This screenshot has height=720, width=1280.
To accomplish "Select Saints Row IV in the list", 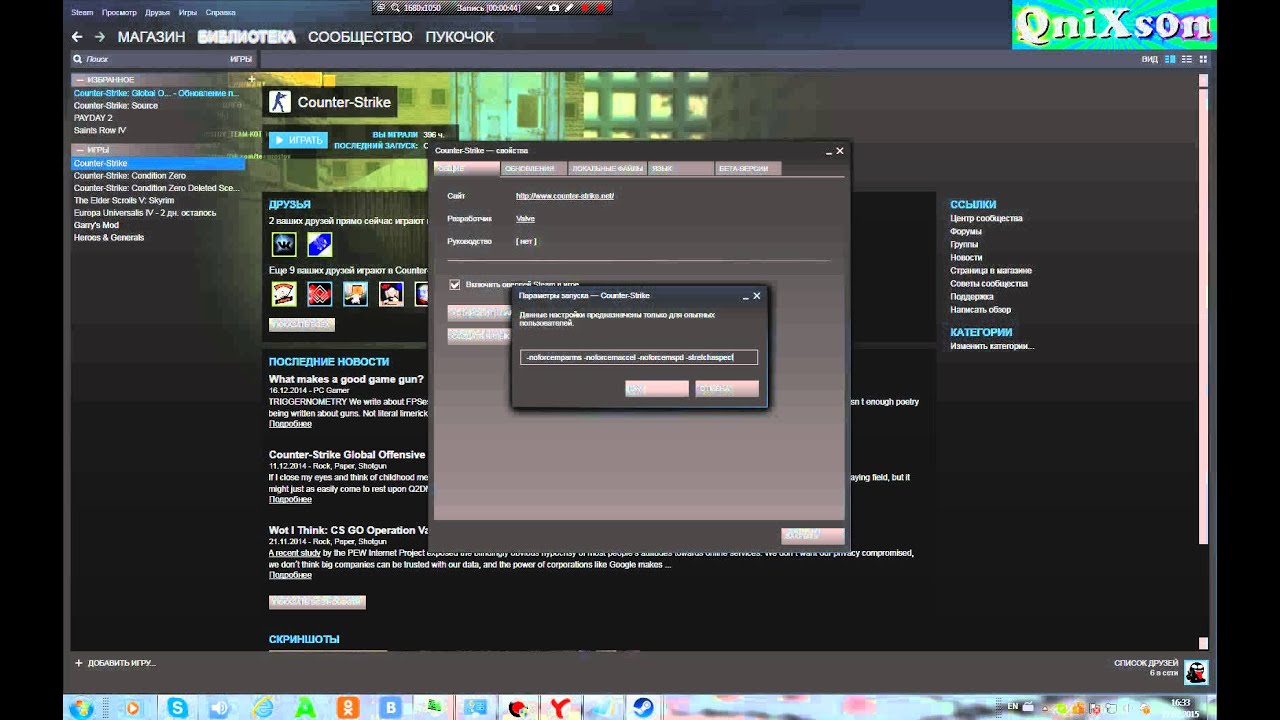I will pos(100,130).
